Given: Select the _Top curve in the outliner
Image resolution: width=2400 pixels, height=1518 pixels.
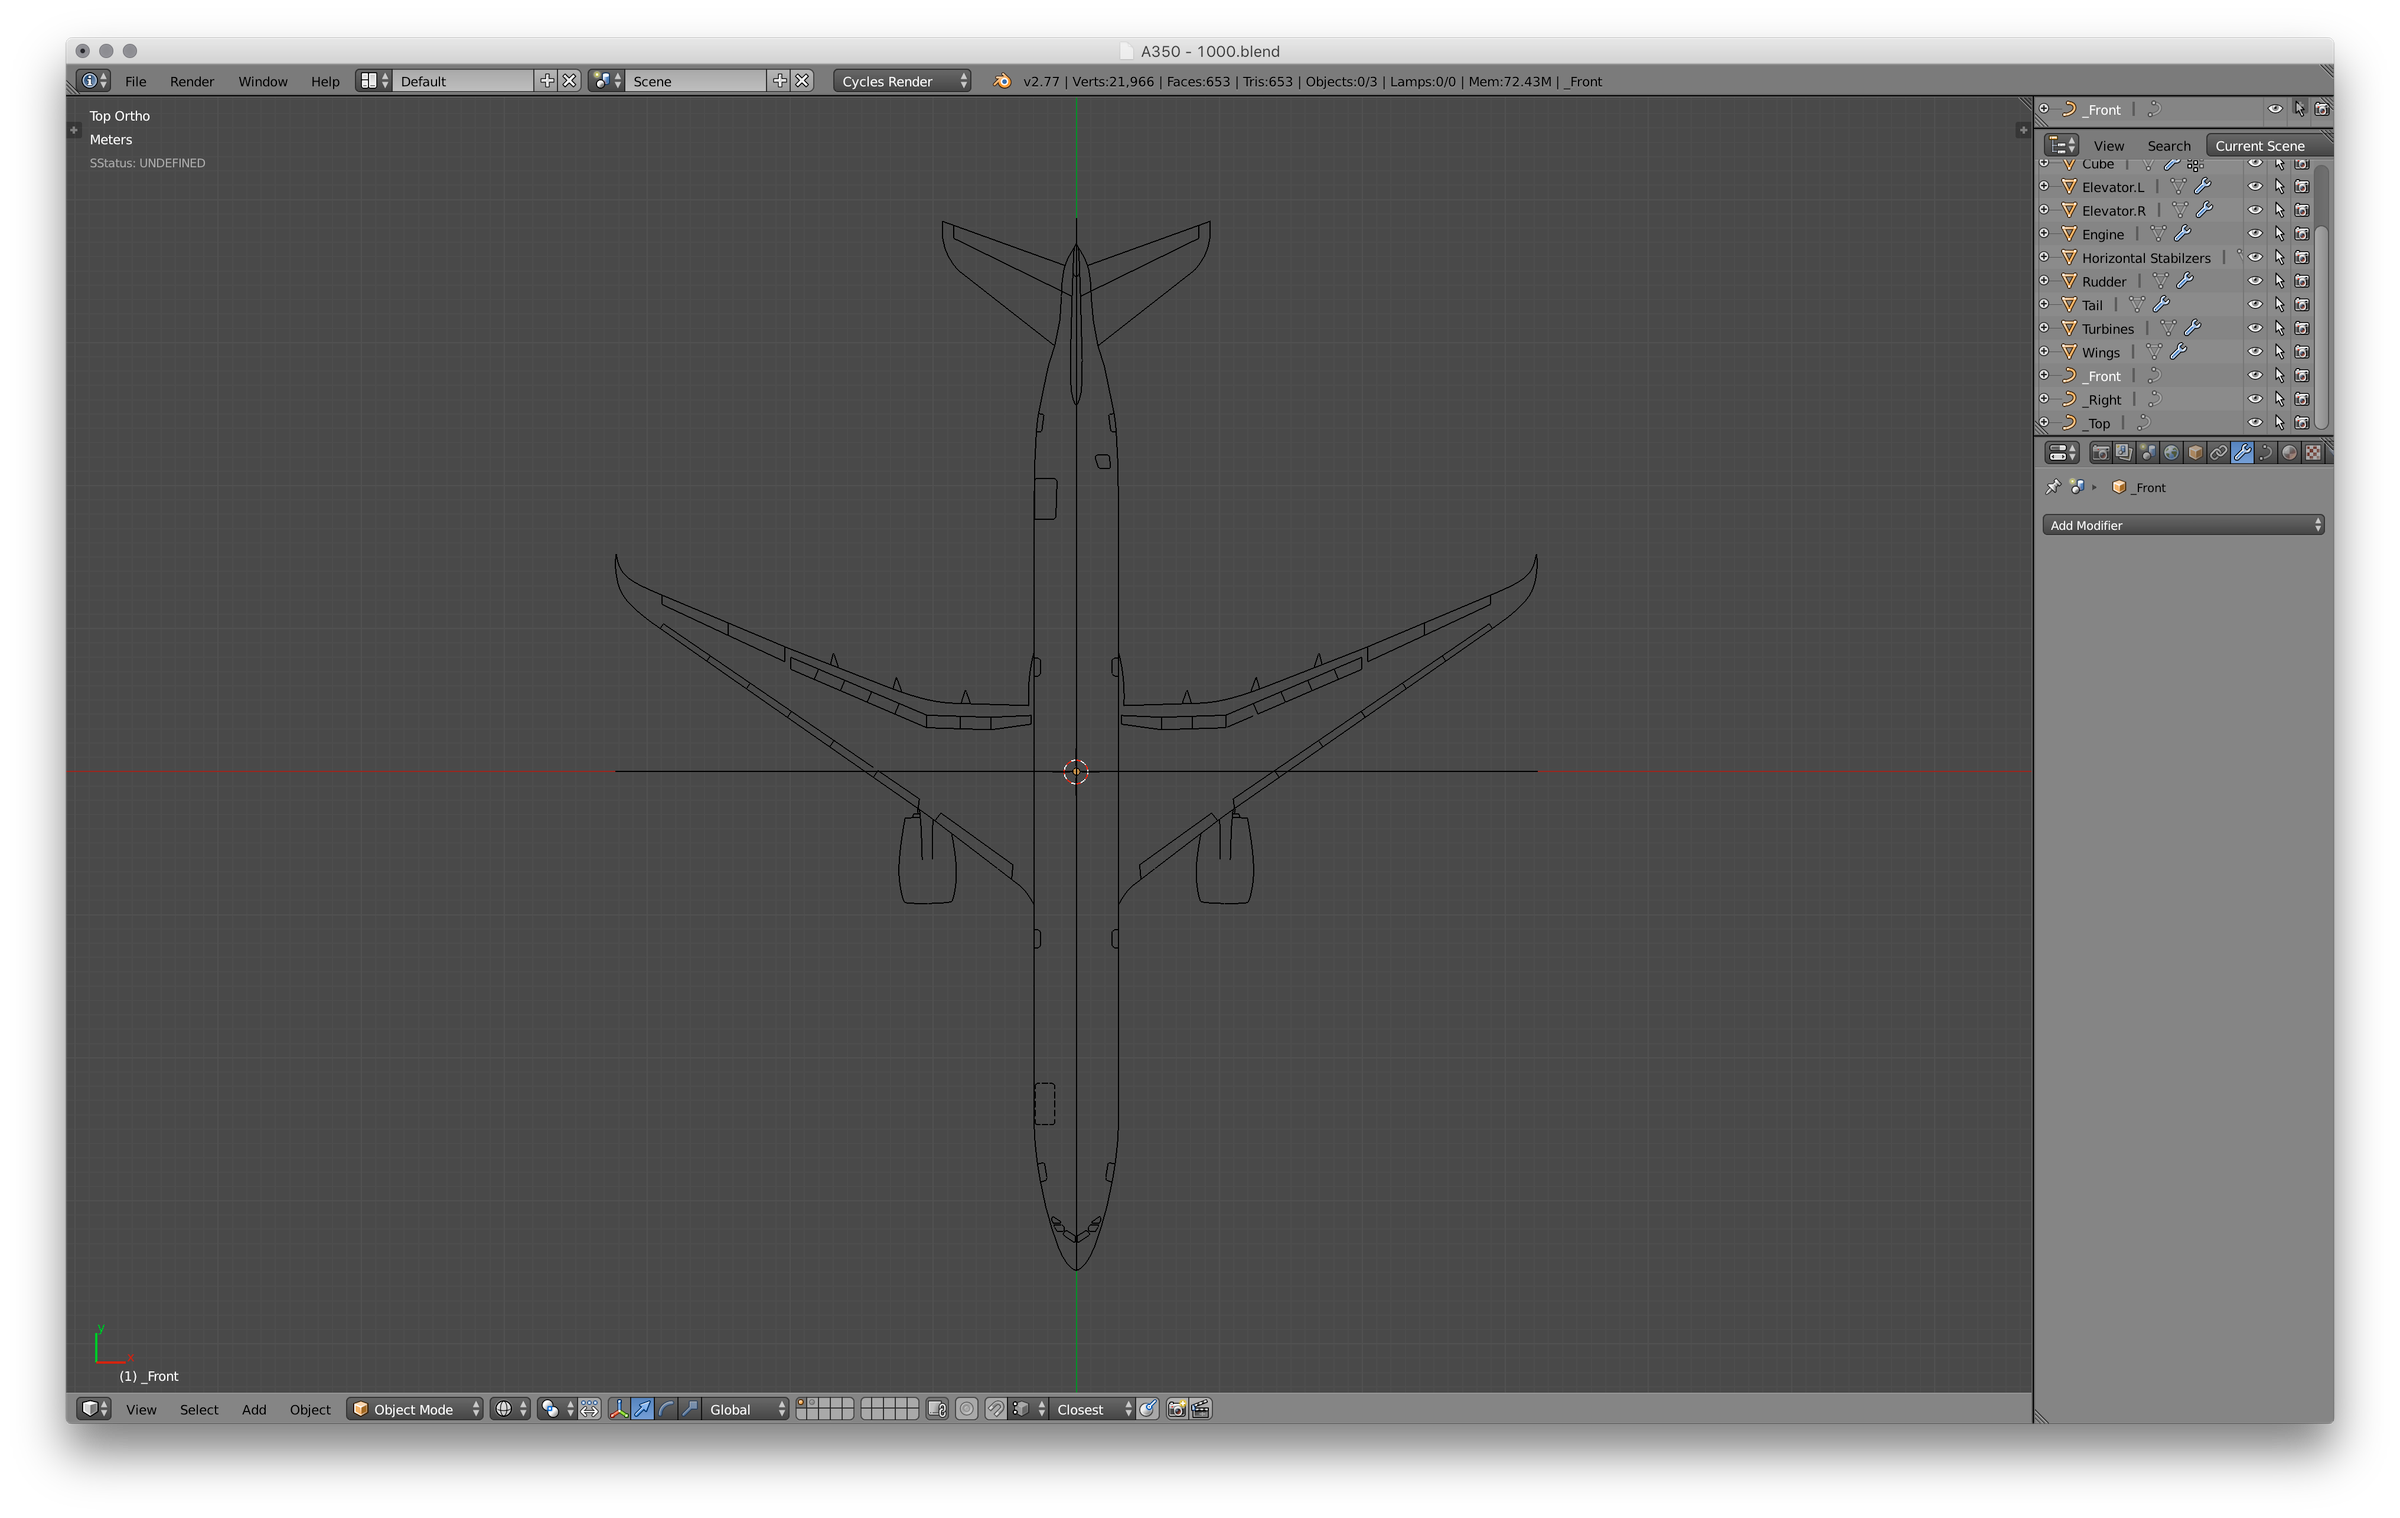Looking at the screenshot, I should (2098, 423).
